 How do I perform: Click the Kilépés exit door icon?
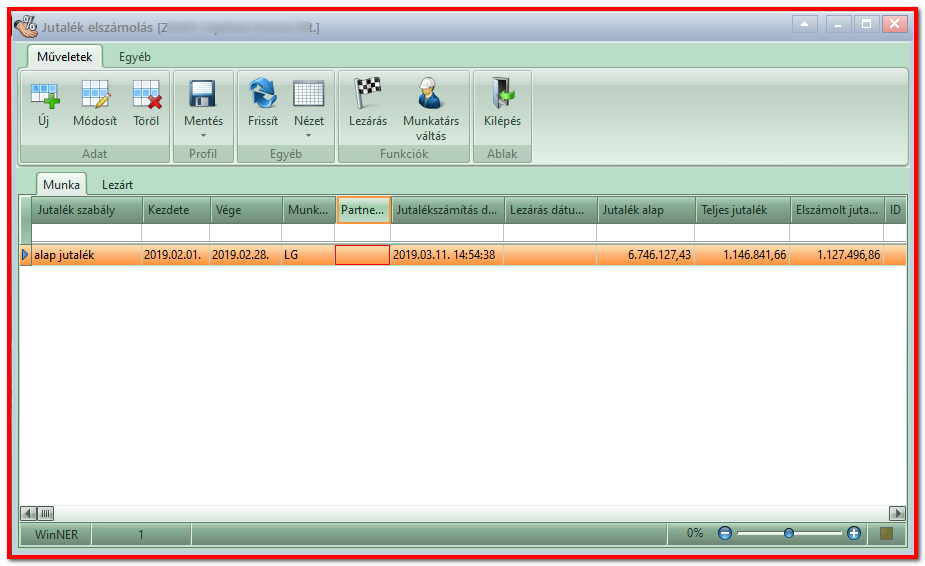coord(503,93)
